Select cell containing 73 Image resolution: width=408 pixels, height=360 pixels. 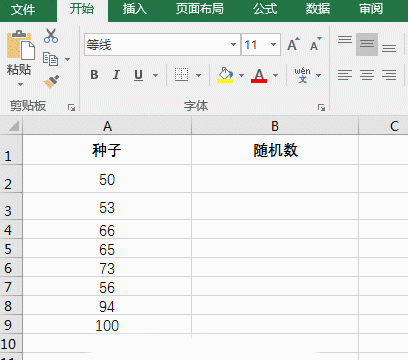click(107, 267)
